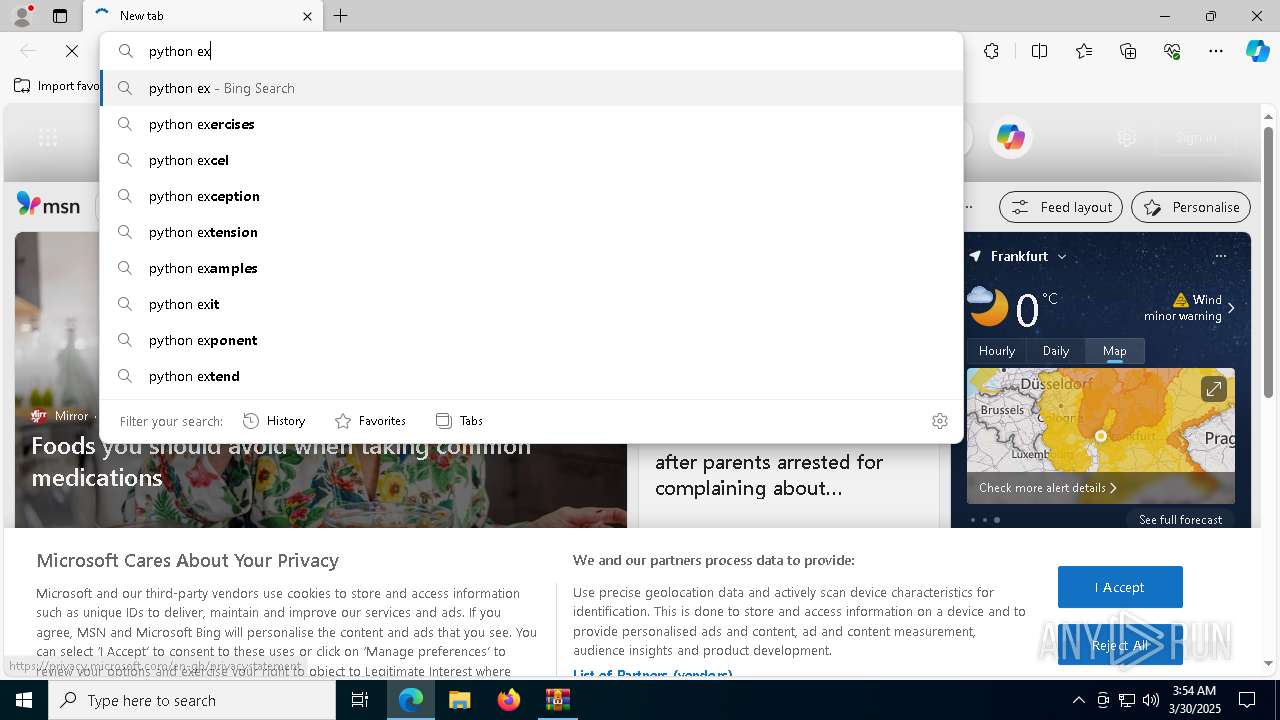
Task: Open the network status tray icon
Action: (1127, 700)
